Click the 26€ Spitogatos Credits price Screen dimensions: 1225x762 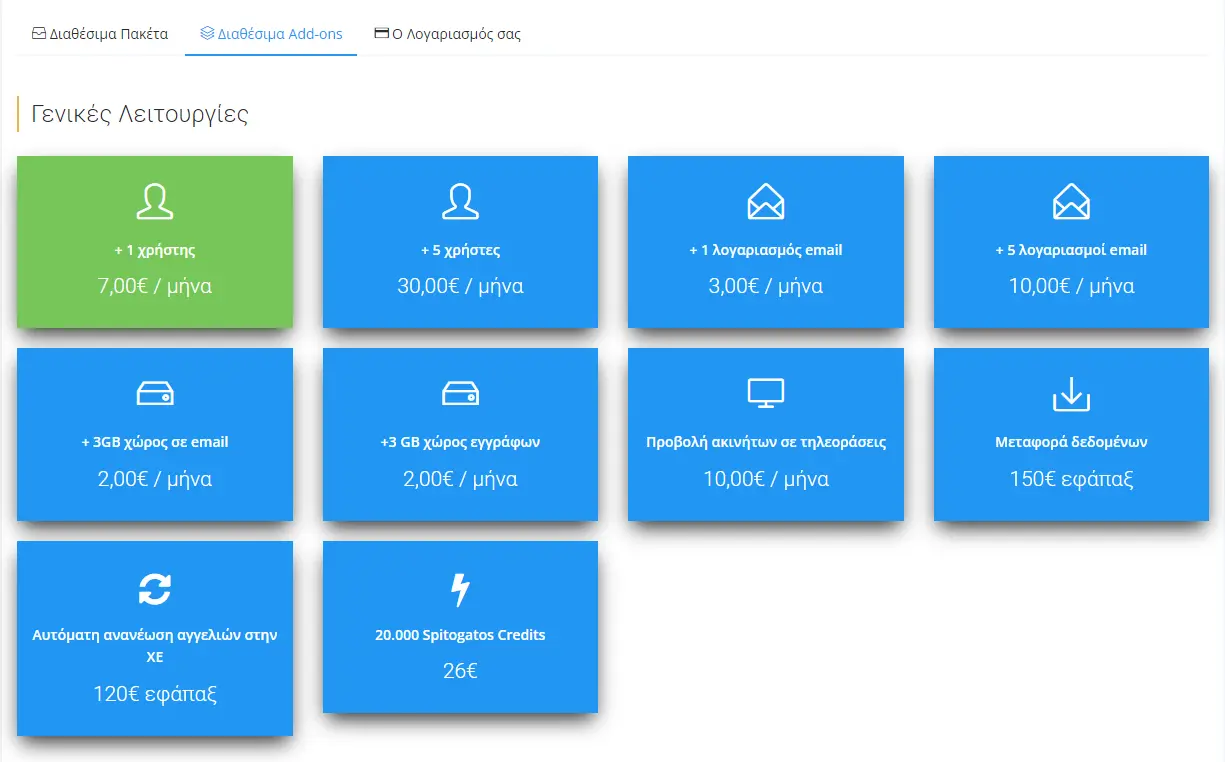point(460,671)
